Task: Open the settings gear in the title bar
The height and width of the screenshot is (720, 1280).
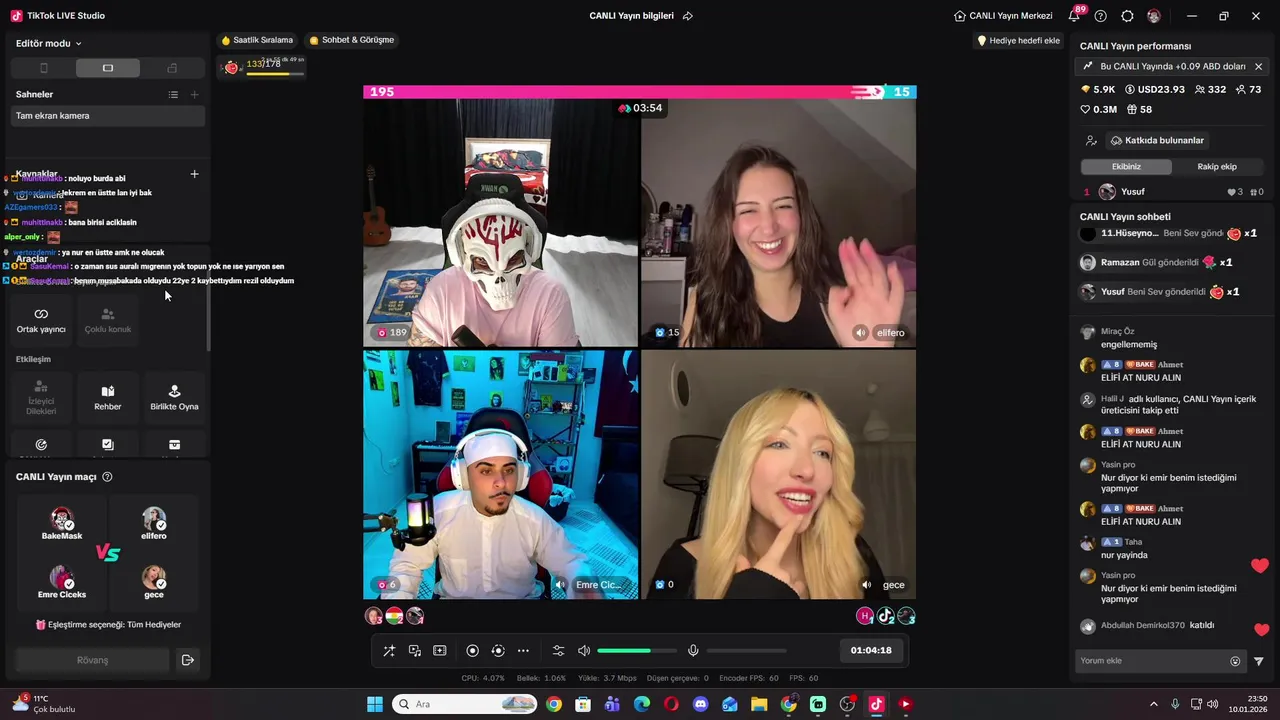Action: (1127, 16)
